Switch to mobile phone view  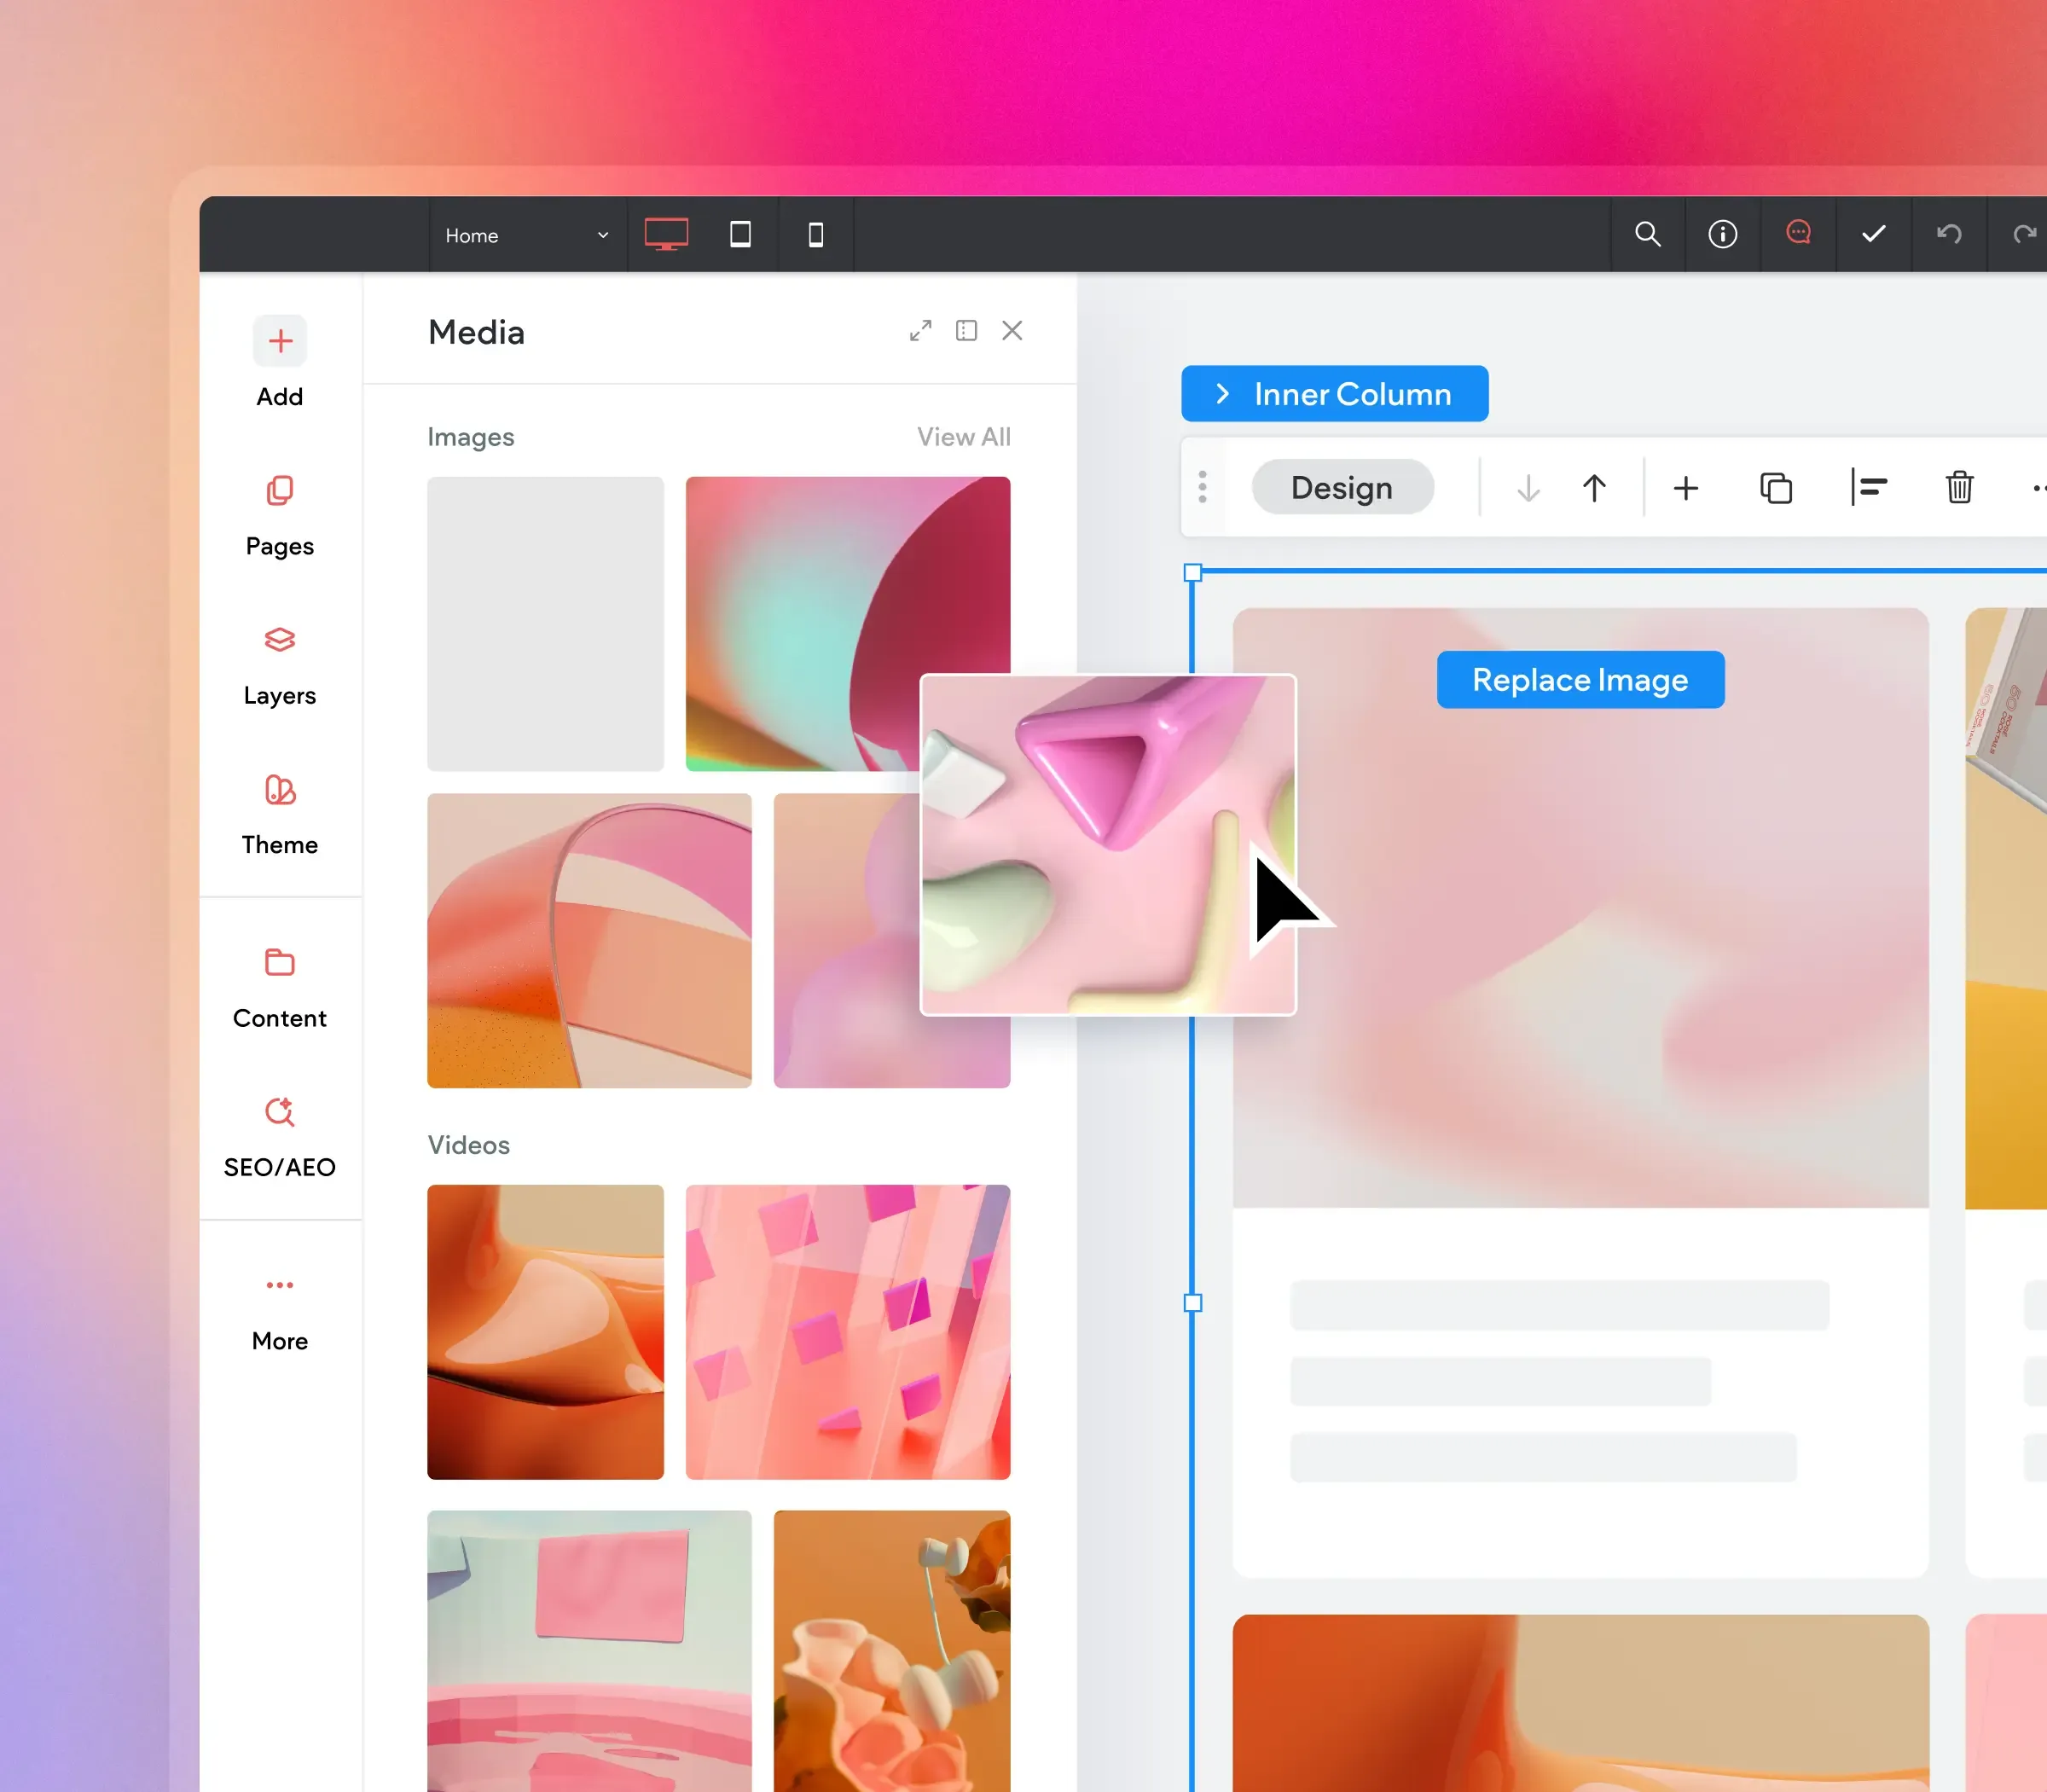pyautogui.click(x=816, y=234)
